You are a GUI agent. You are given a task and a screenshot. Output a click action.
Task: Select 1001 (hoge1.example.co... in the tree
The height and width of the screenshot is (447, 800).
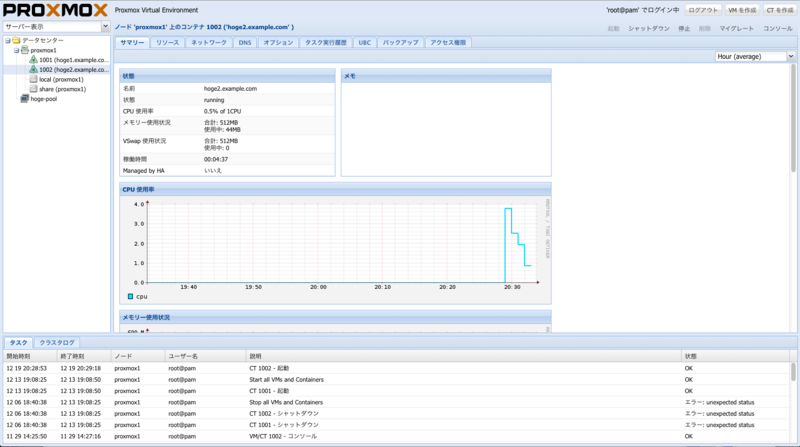coord(74,60)
